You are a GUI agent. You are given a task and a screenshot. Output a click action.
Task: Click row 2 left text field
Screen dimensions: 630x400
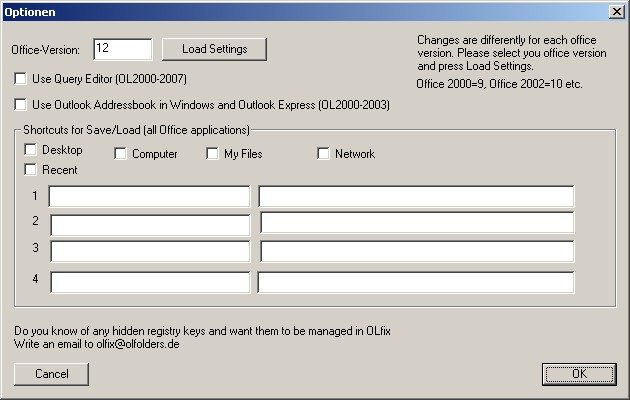tap(150, 225)
